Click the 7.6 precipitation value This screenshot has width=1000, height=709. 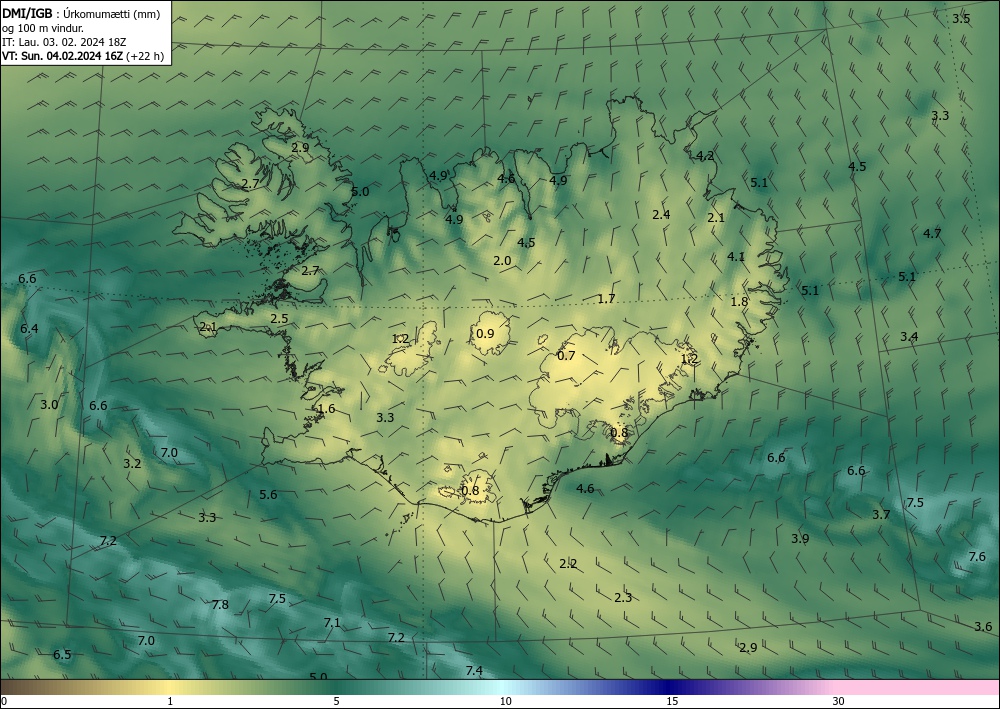[x=977, y=556]
